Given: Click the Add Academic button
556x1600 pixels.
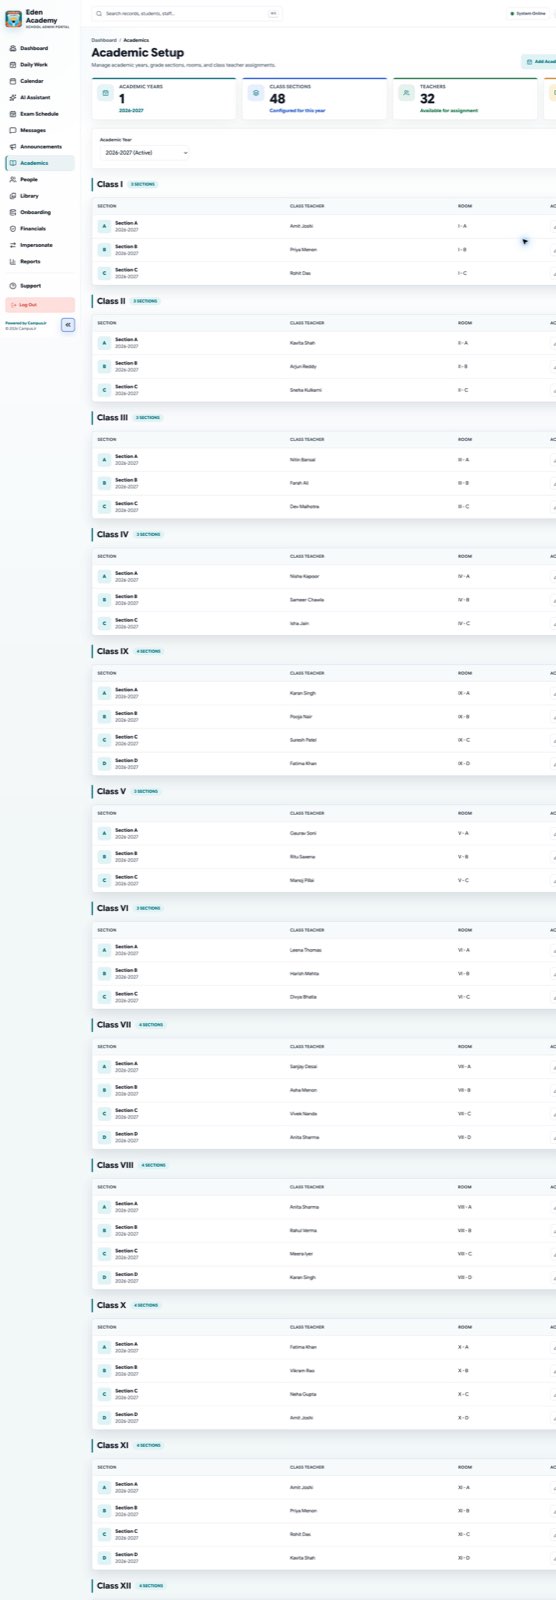Looking at the screenshot, I should click(540, 62).
